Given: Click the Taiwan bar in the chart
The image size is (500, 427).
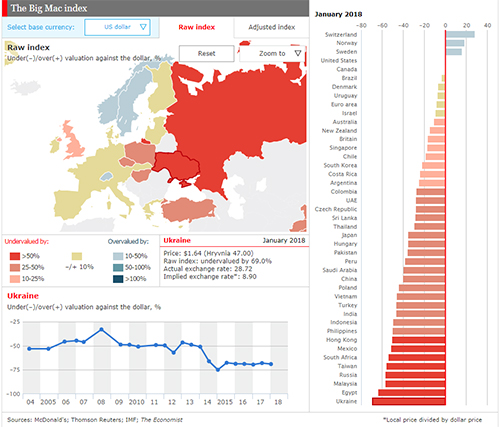Looking at the screenshot, I should tap(416, 366).
